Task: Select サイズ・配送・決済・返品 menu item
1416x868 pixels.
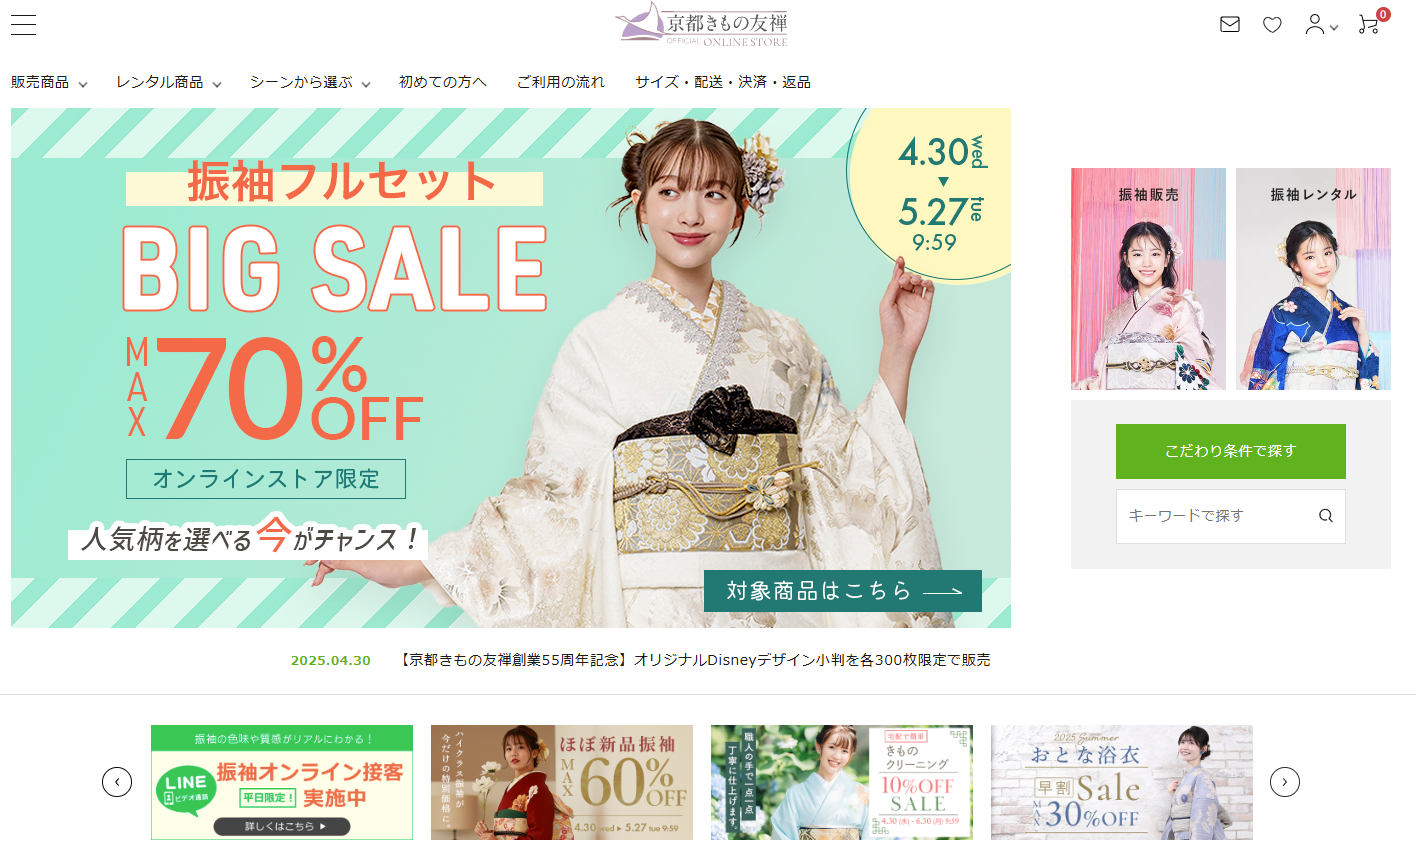Action: click(x=723, y=82)
